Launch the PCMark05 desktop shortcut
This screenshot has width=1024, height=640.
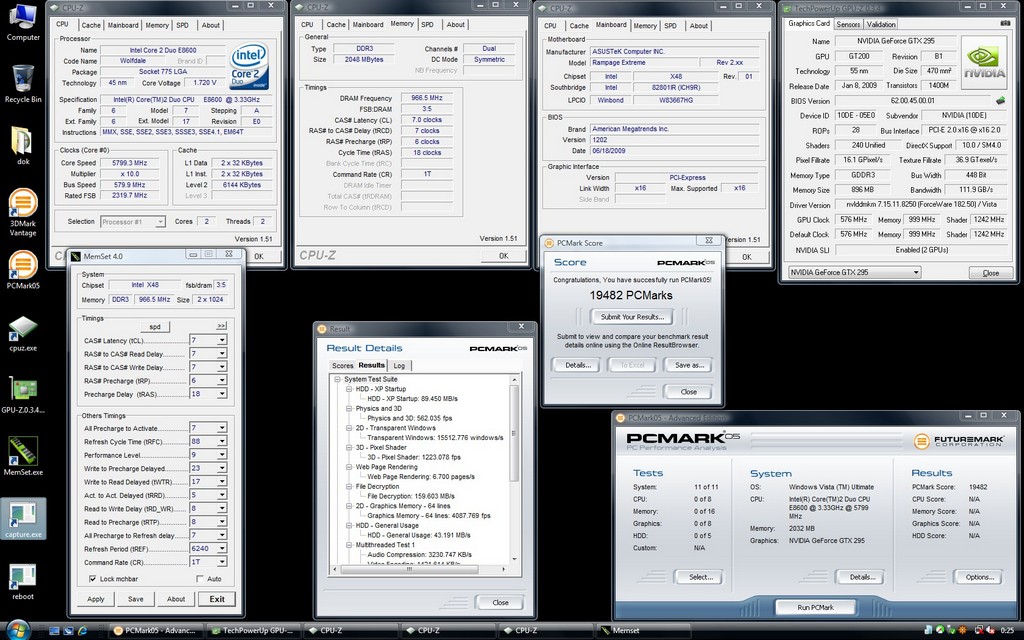[x=23, y=270]
